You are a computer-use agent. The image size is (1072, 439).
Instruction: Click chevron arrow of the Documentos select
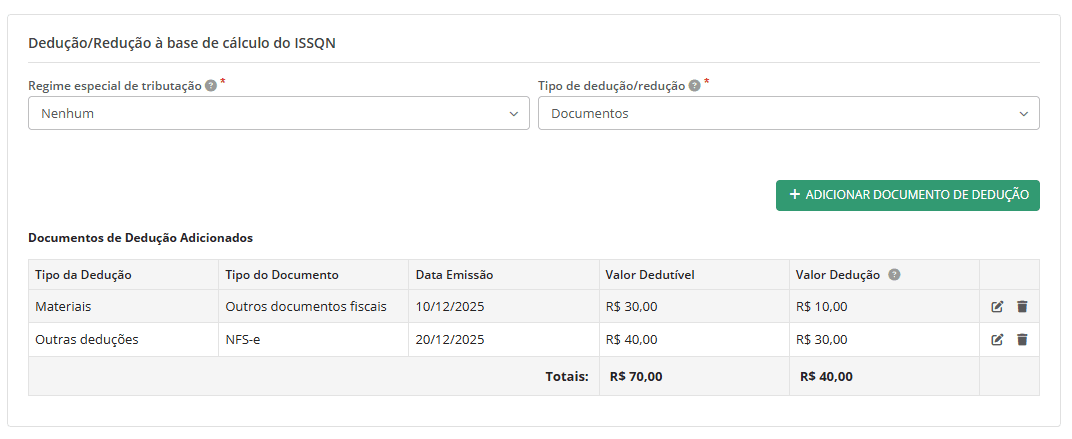click(1024, 114)
